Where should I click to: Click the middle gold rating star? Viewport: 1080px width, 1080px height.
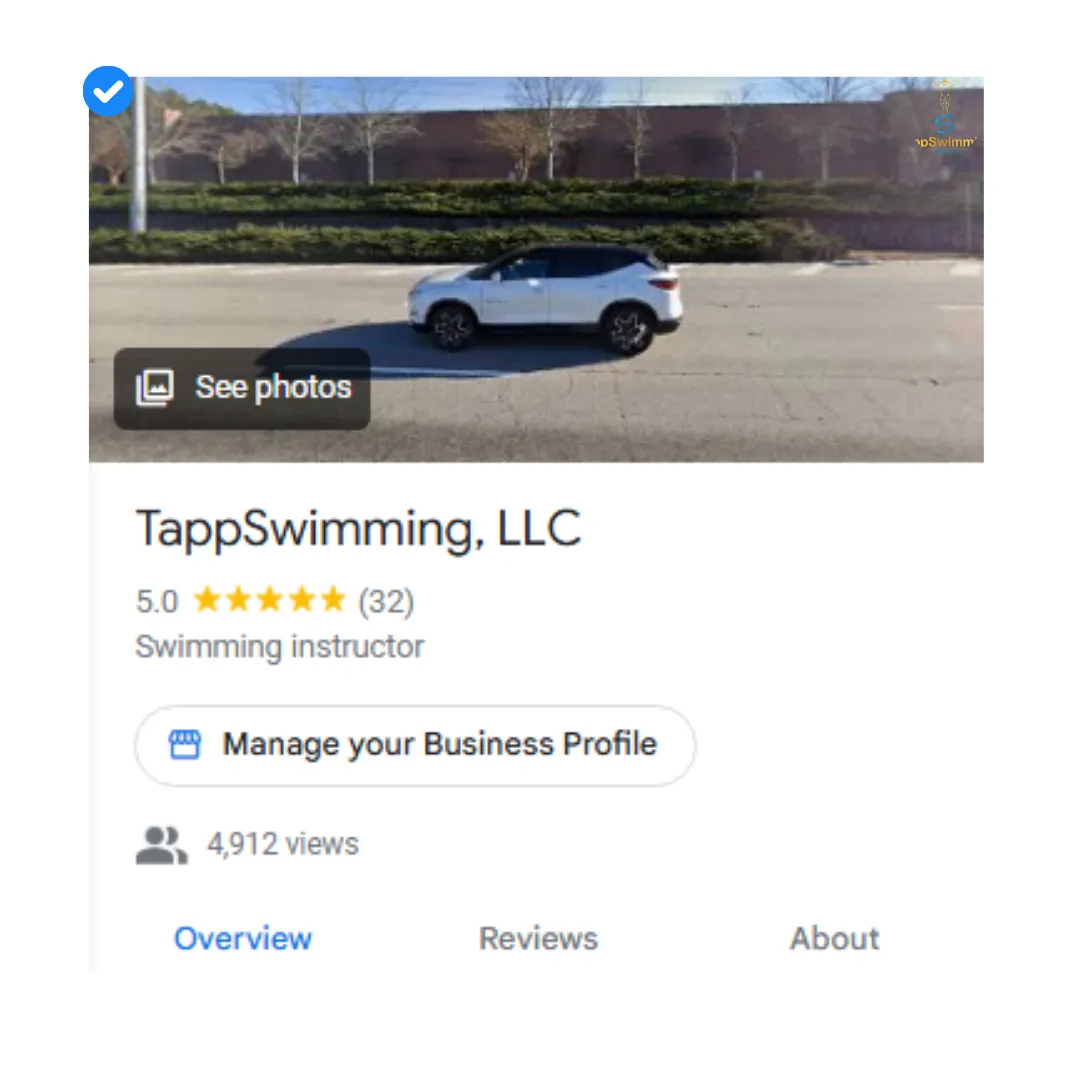tap(269, 601)
